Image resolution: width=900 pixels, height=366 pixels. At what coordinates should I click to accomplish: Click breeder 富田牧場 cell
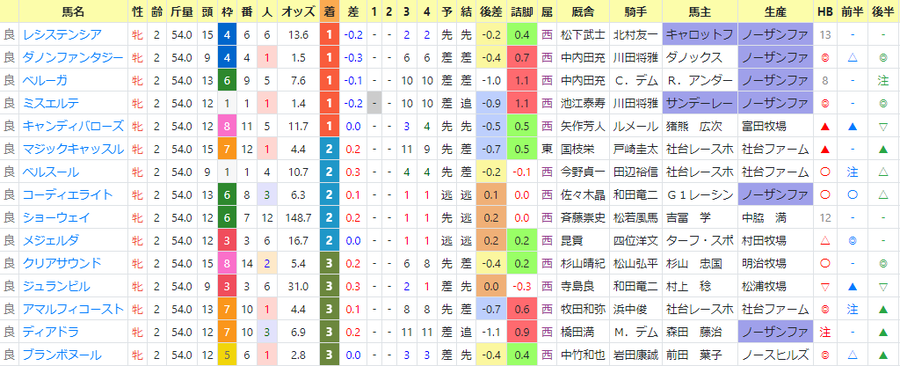click(x=775, y=126)
